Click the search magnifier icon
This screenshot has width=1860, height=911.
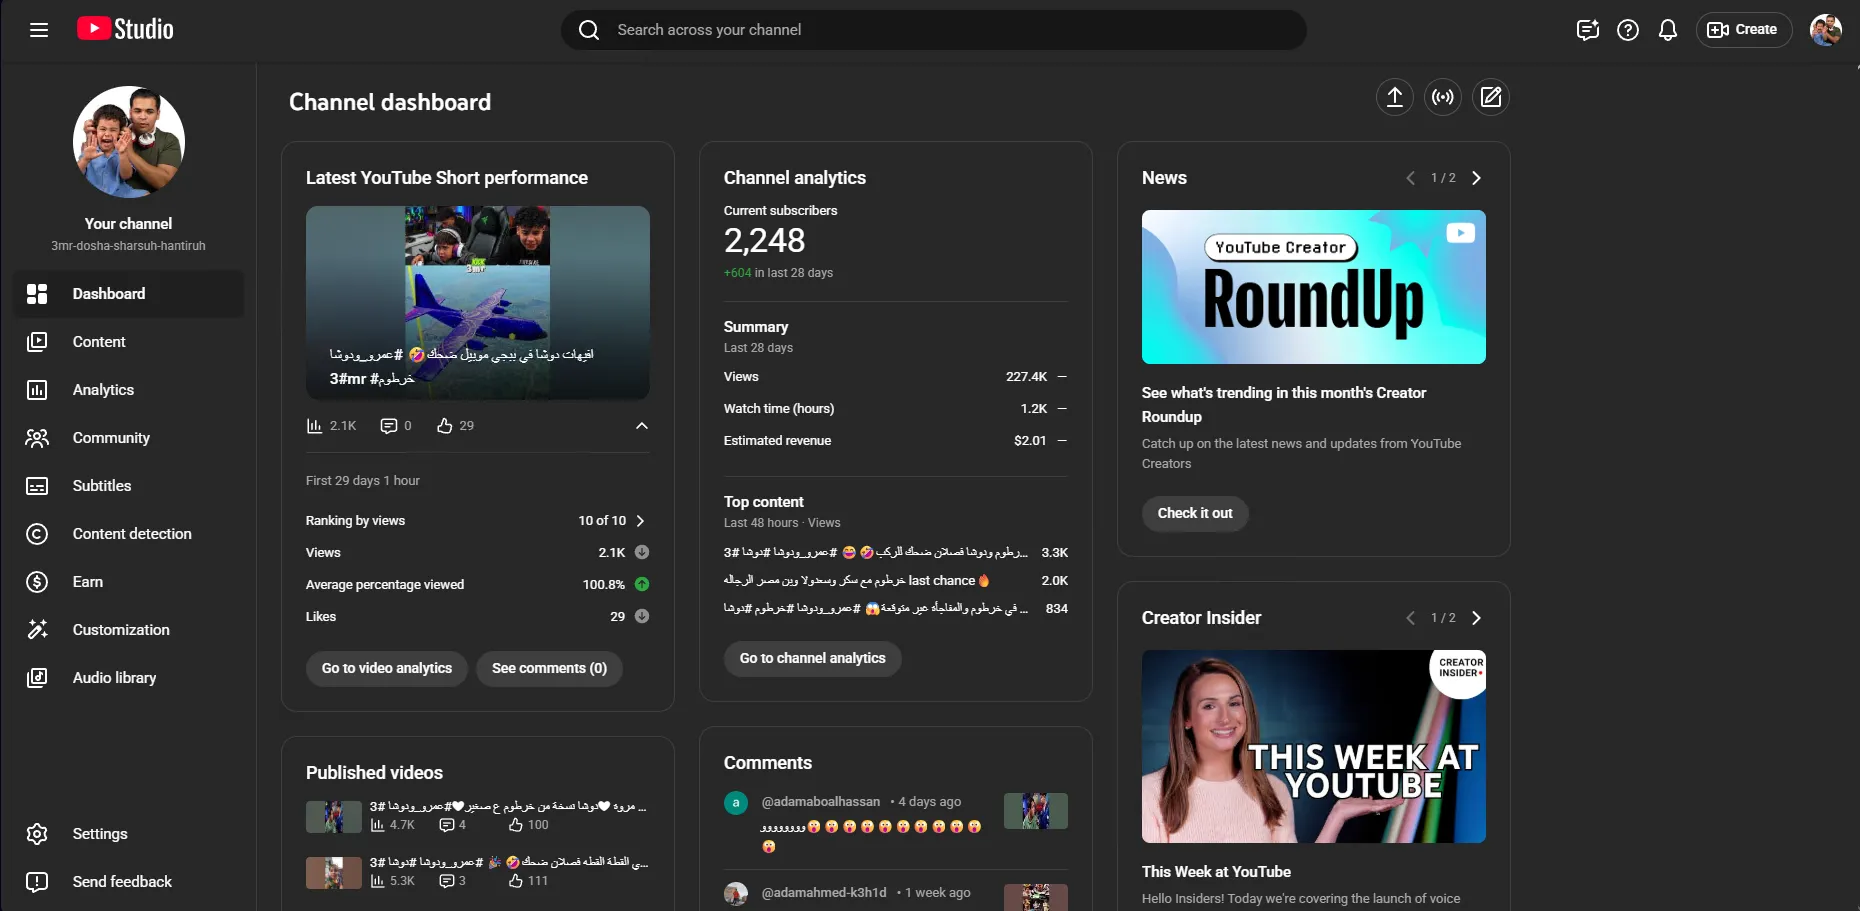tap(589, 30)
